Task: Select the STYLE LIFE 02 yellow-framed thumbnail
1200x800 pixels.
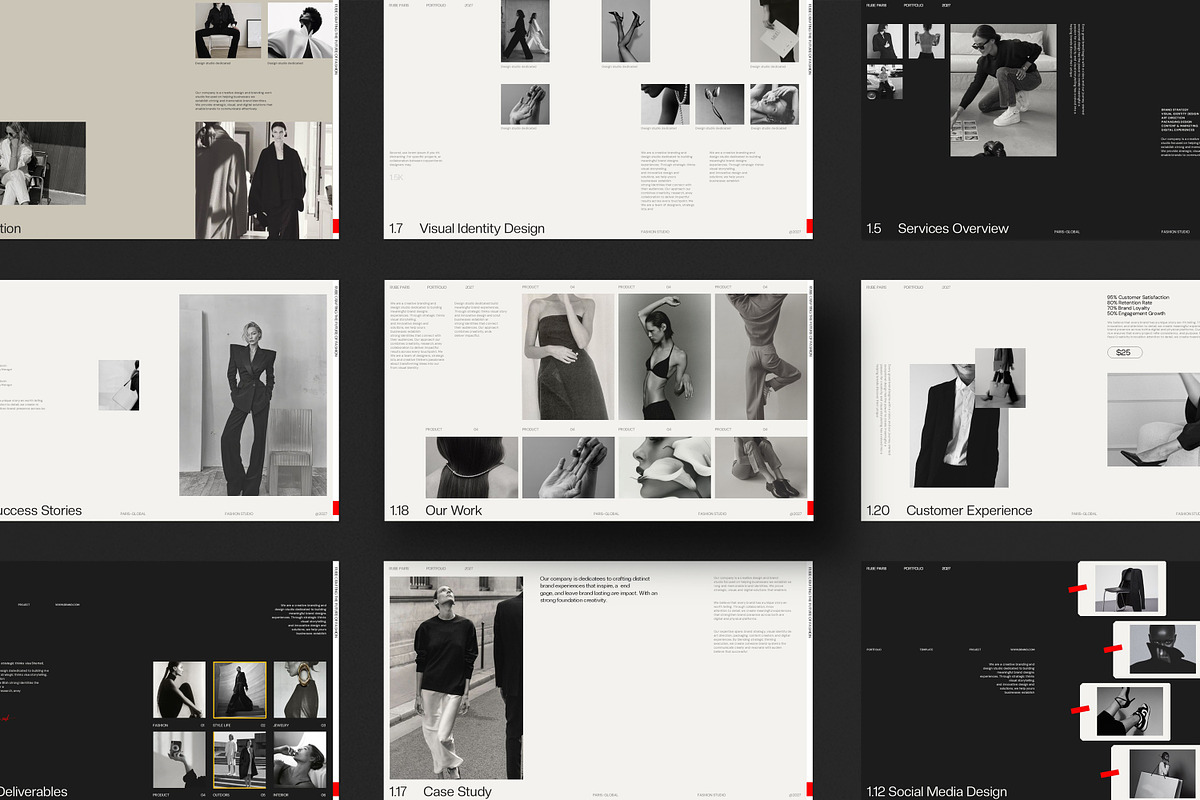Action: point(240,690)
